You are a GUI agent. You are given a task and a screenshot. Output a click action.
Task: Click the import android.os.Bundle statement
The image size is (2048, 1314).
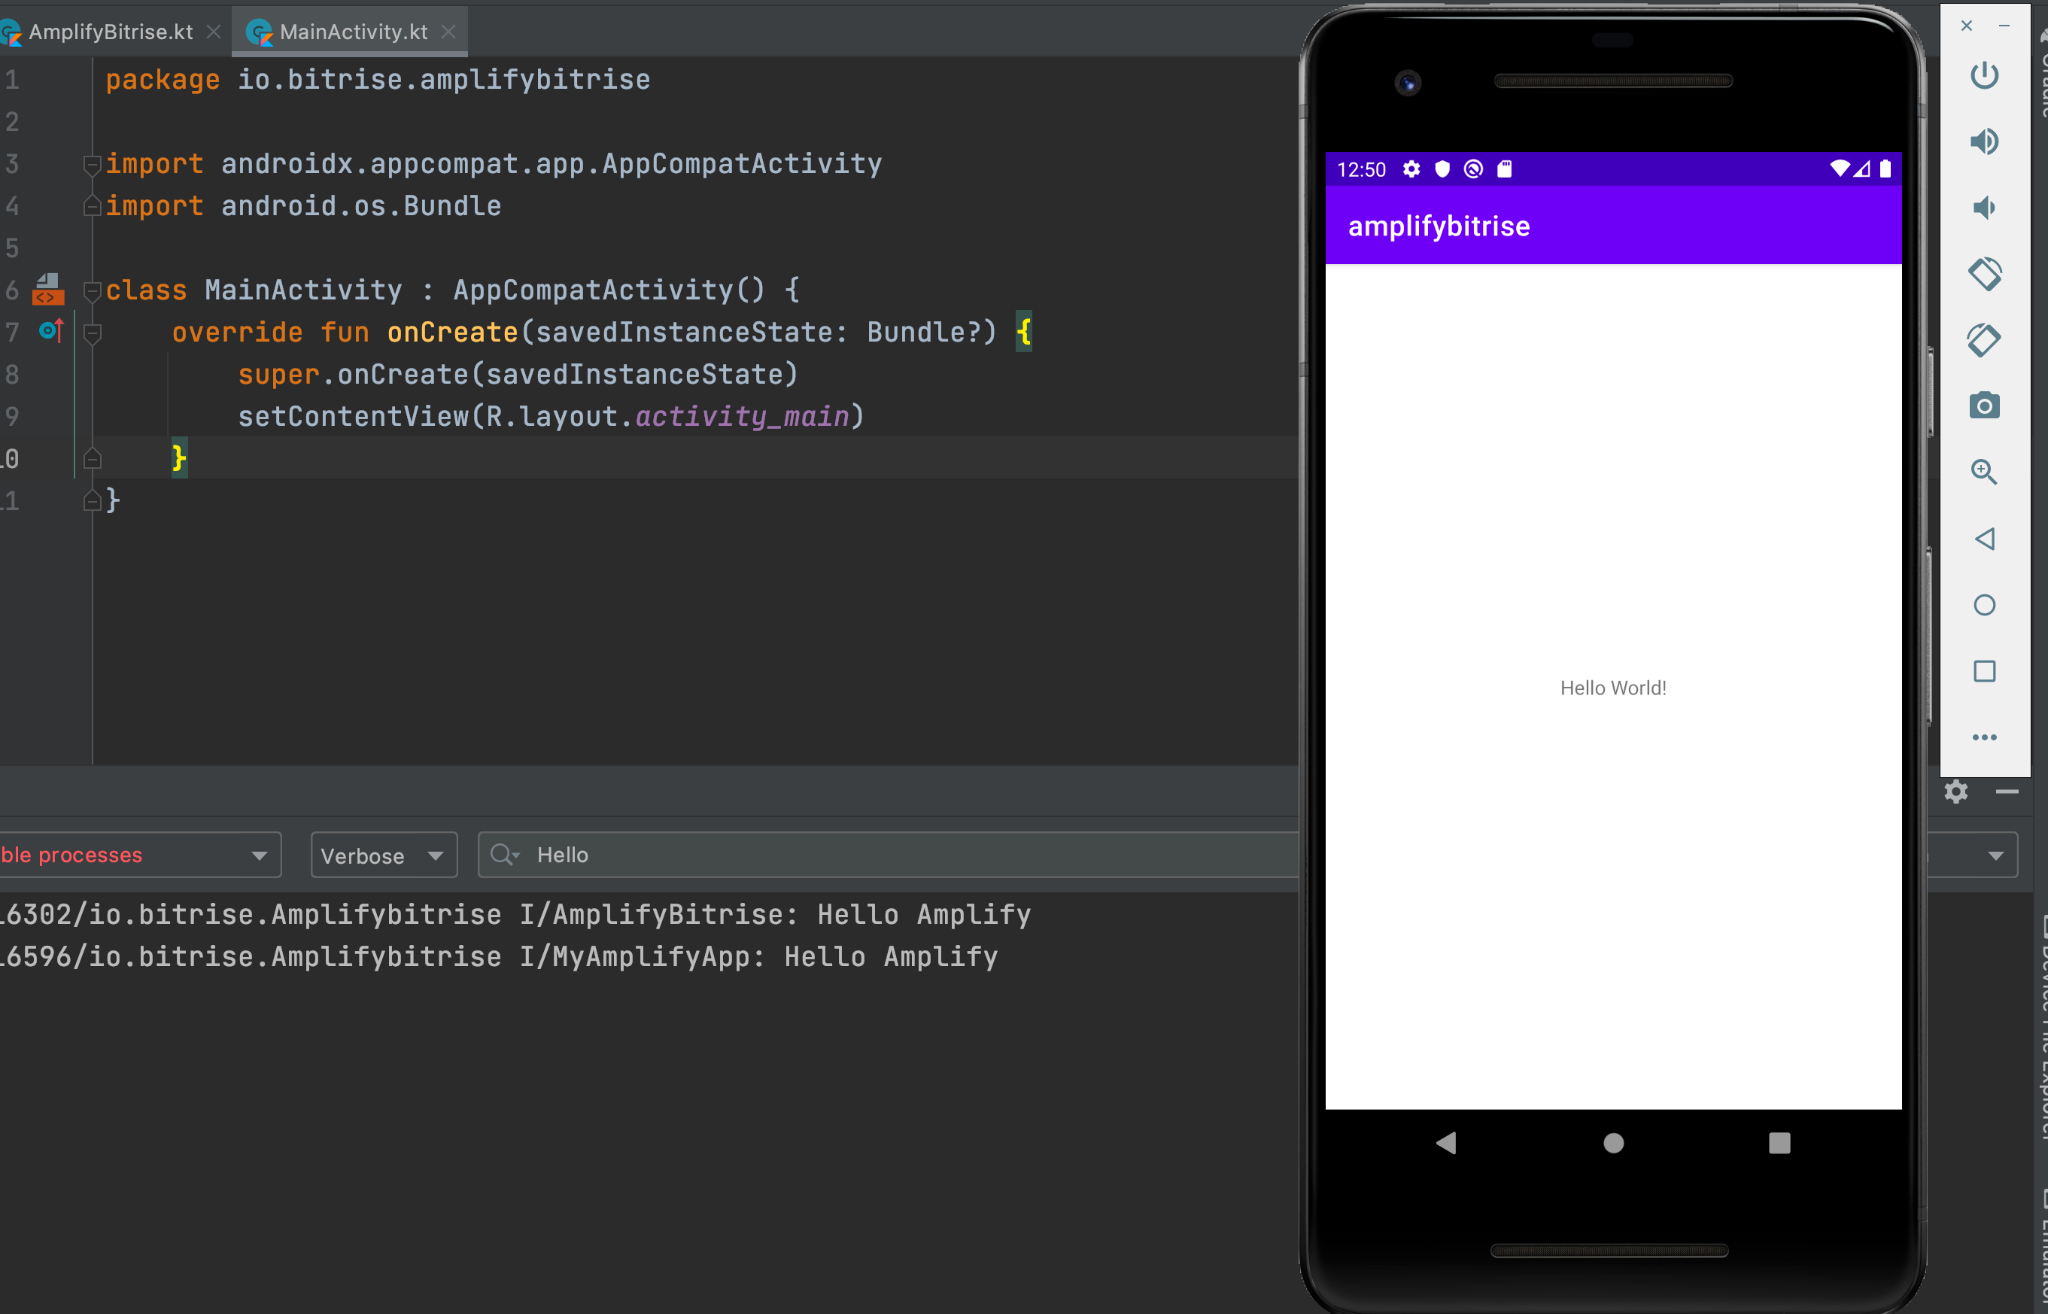tap(303, 206)
